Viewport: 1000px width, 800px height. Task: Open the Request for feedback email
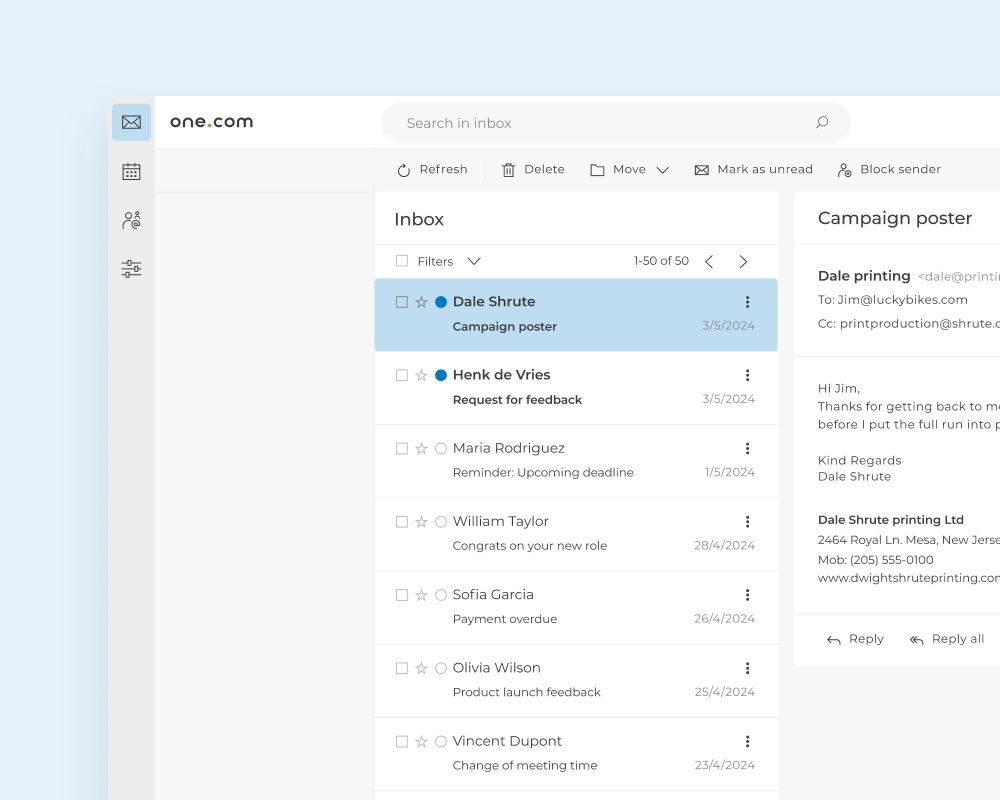coord(577,388)
